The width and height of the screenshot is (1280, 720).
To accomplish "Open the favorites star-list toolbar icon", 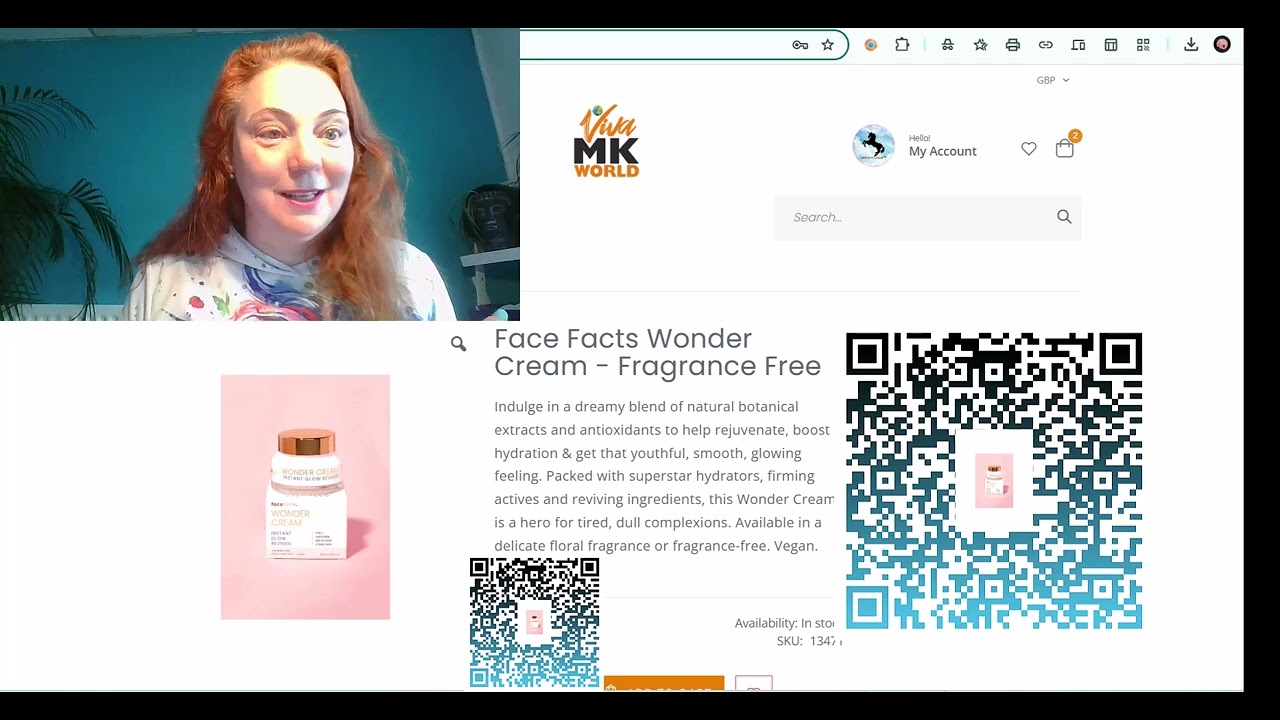I will (980, 45).
